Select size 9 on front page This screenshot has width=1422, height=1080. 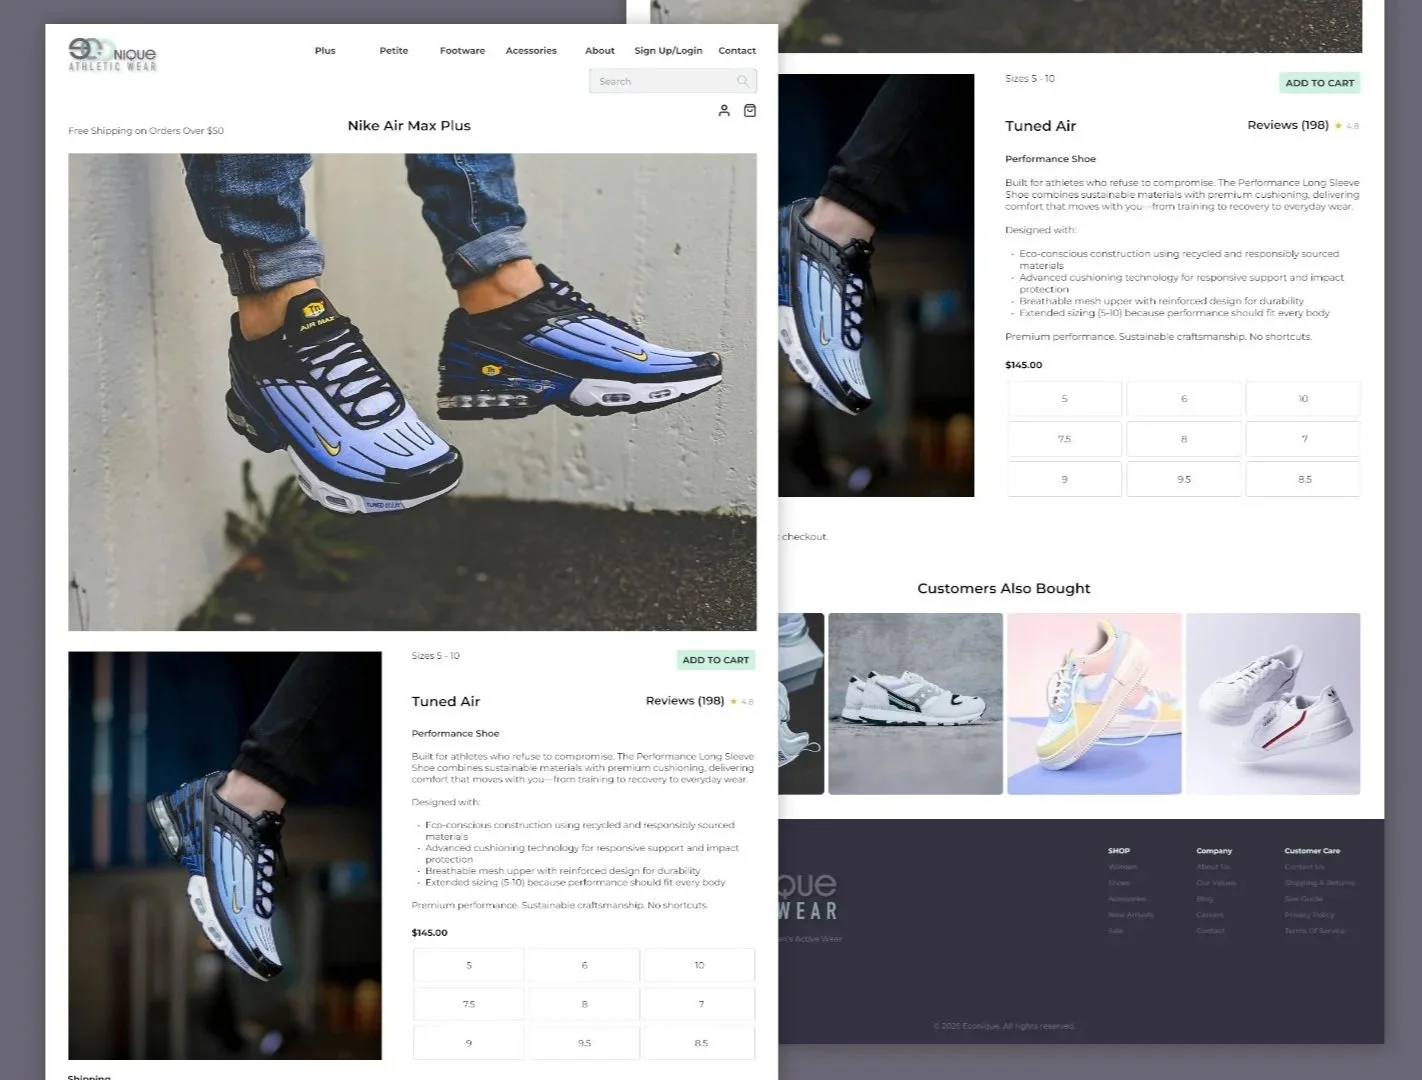[469, 1043]
